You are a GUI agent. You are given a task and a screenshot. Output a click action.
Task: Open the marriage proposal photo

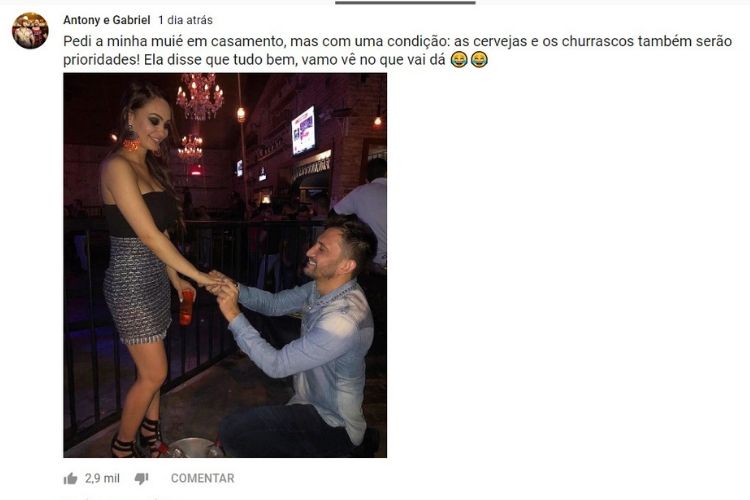pyautogui.click(x=225, y=265)
